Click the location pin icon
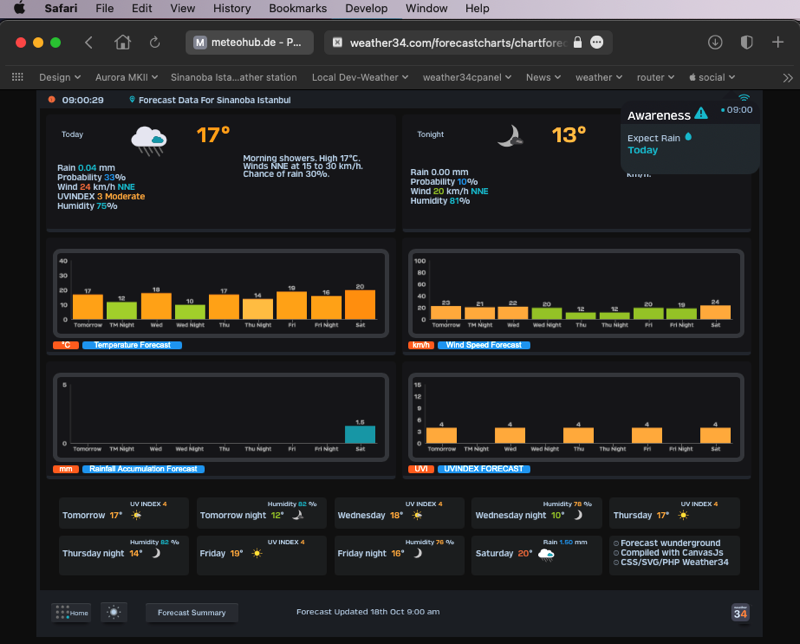 click(x=132, y=100)
